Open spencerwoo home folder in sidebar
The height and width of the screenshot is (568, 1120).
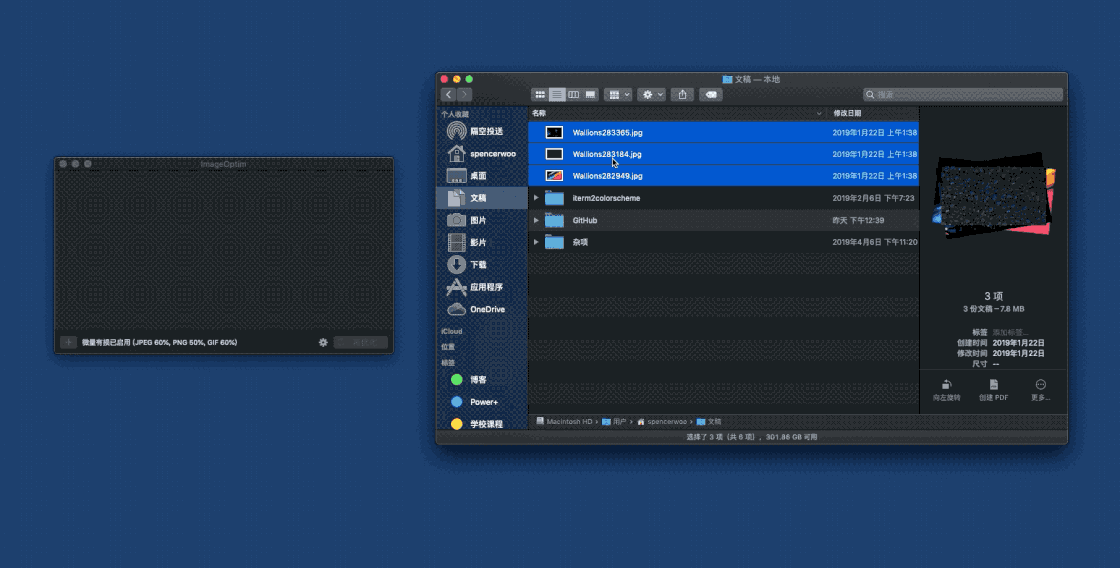(481, 154)
